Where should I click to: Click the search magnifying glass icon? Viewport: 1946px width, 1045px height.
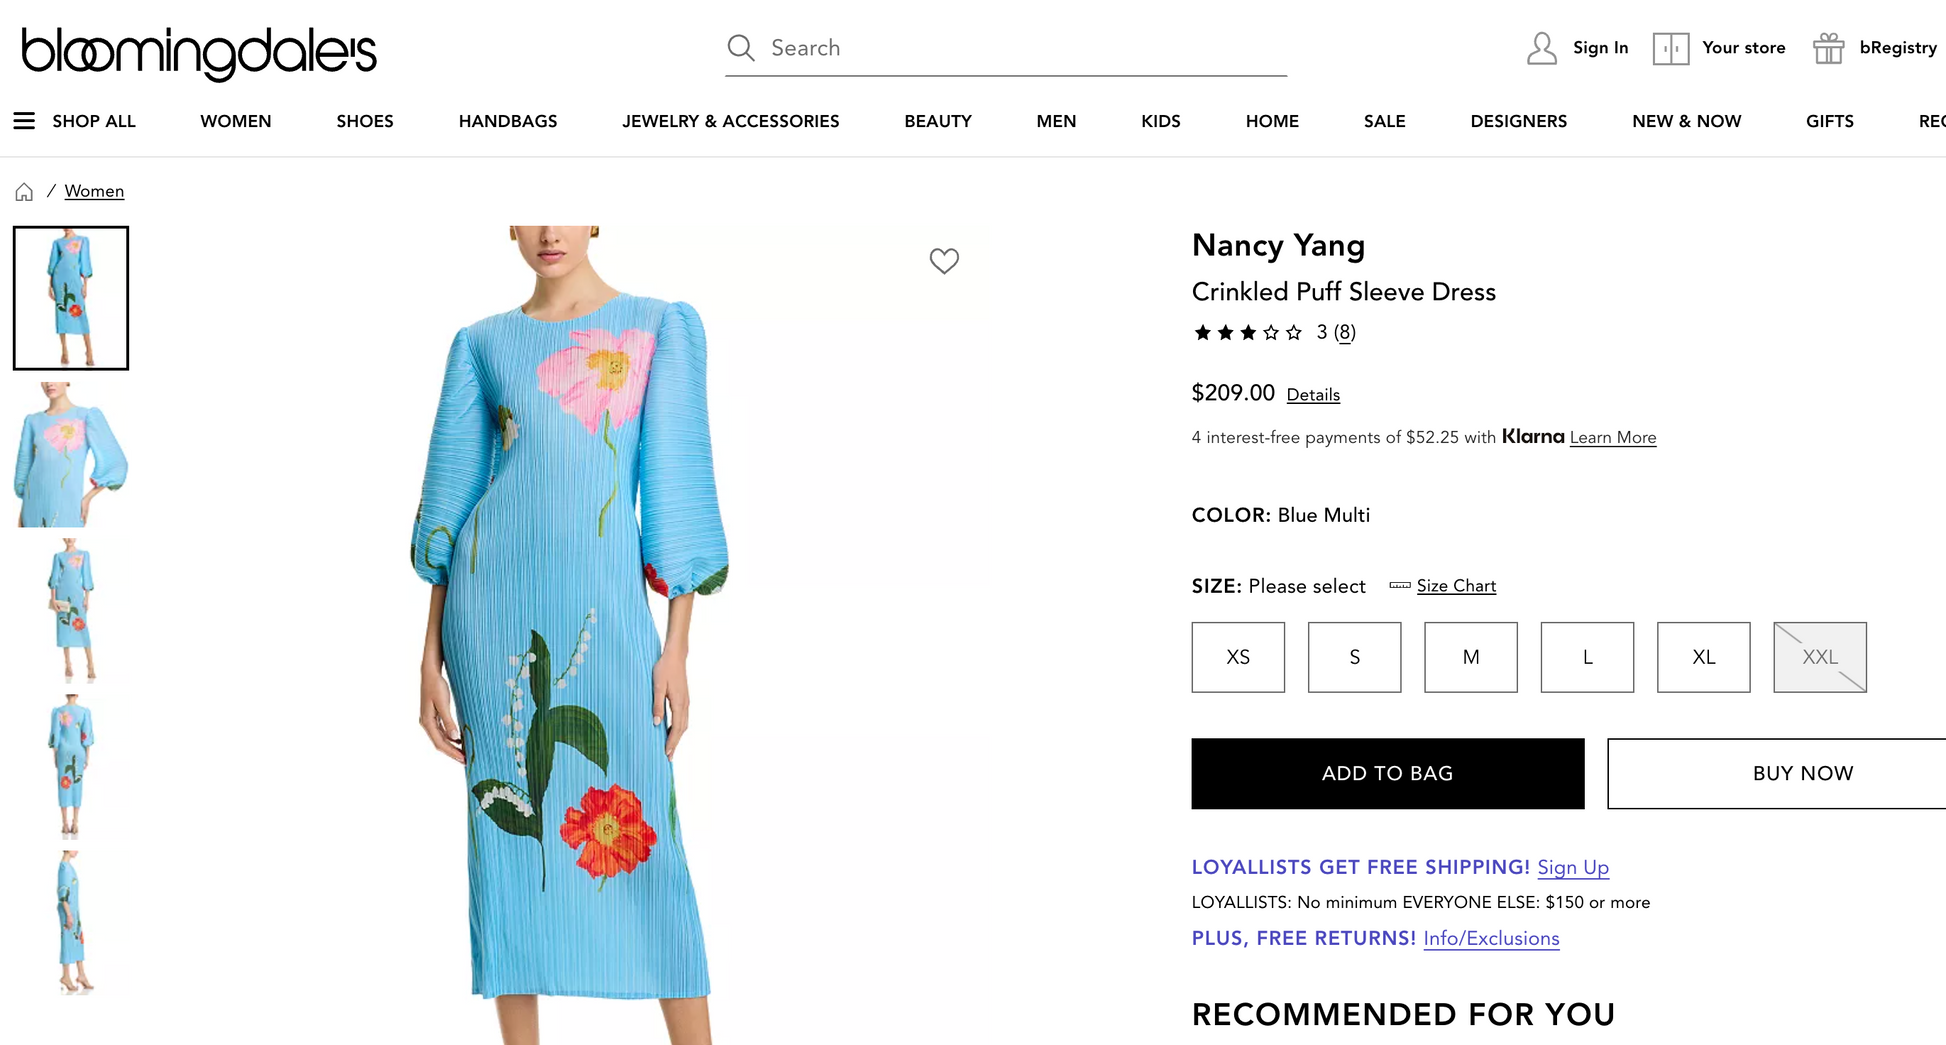740,48
